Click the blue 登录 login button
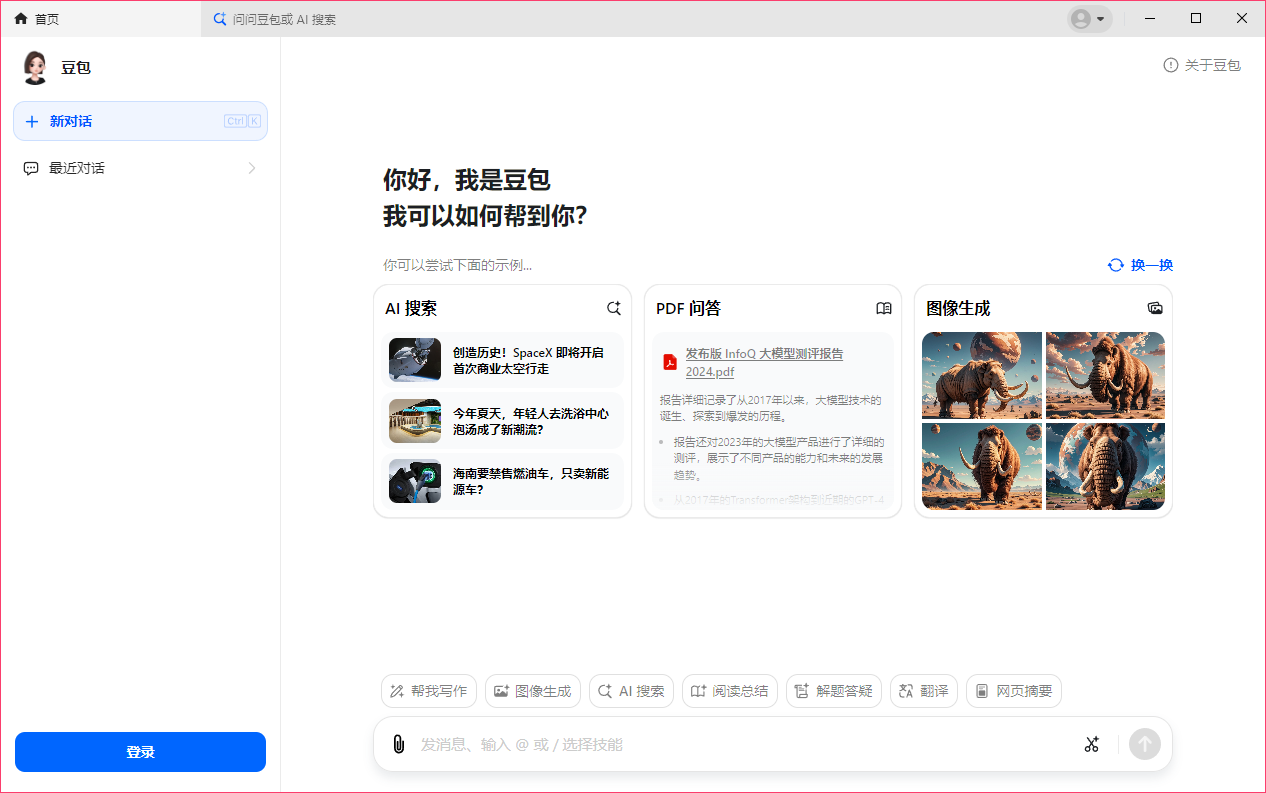The width and height of the screenshot is (1266, 793). pos(140,751)
